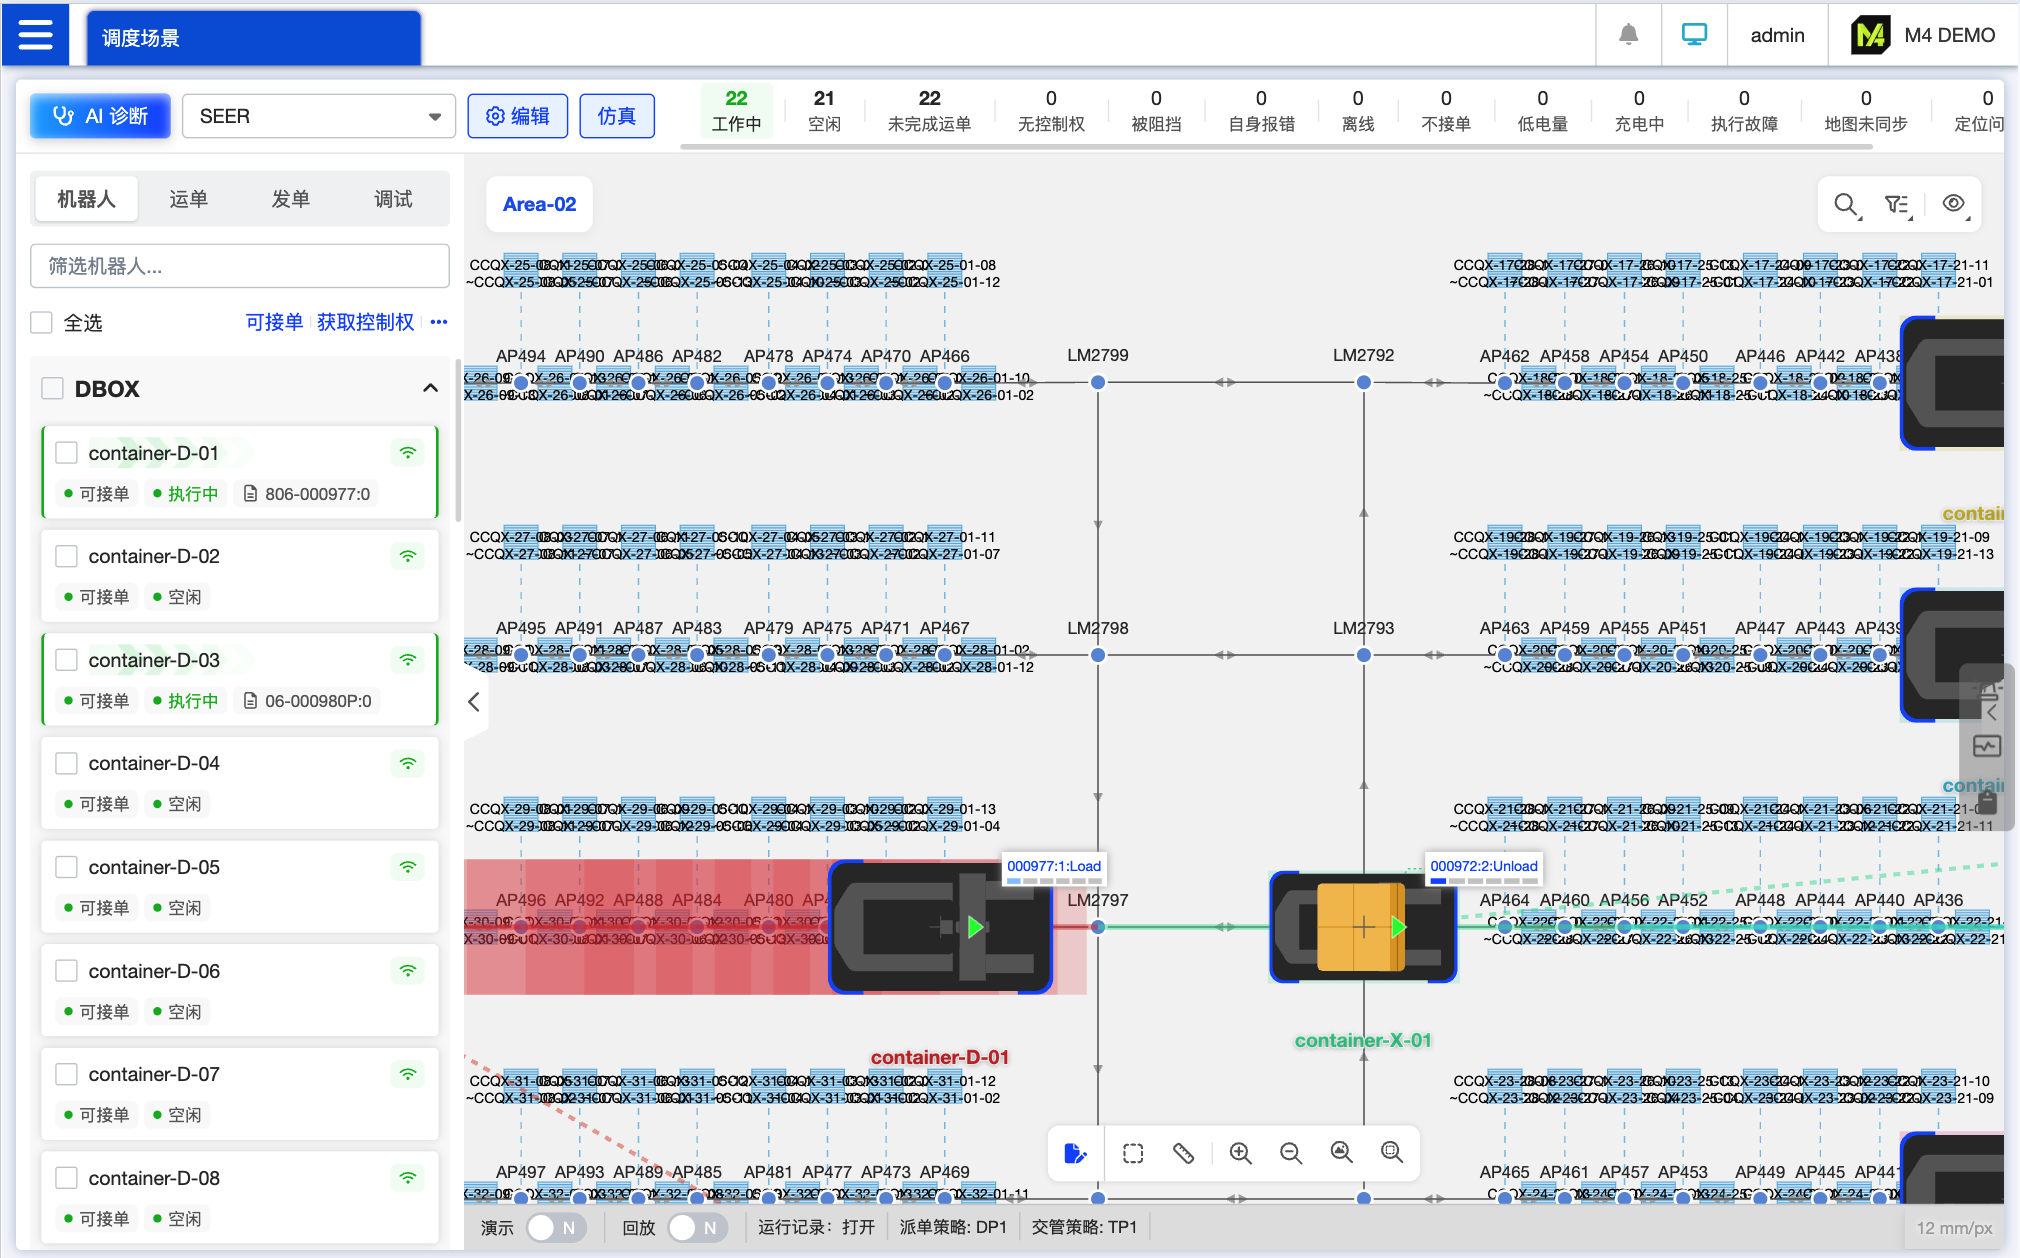Activate the dashed rectangle selection tool
The width and height of the screenshot is (2020, 1258).
[1132, 1153]
